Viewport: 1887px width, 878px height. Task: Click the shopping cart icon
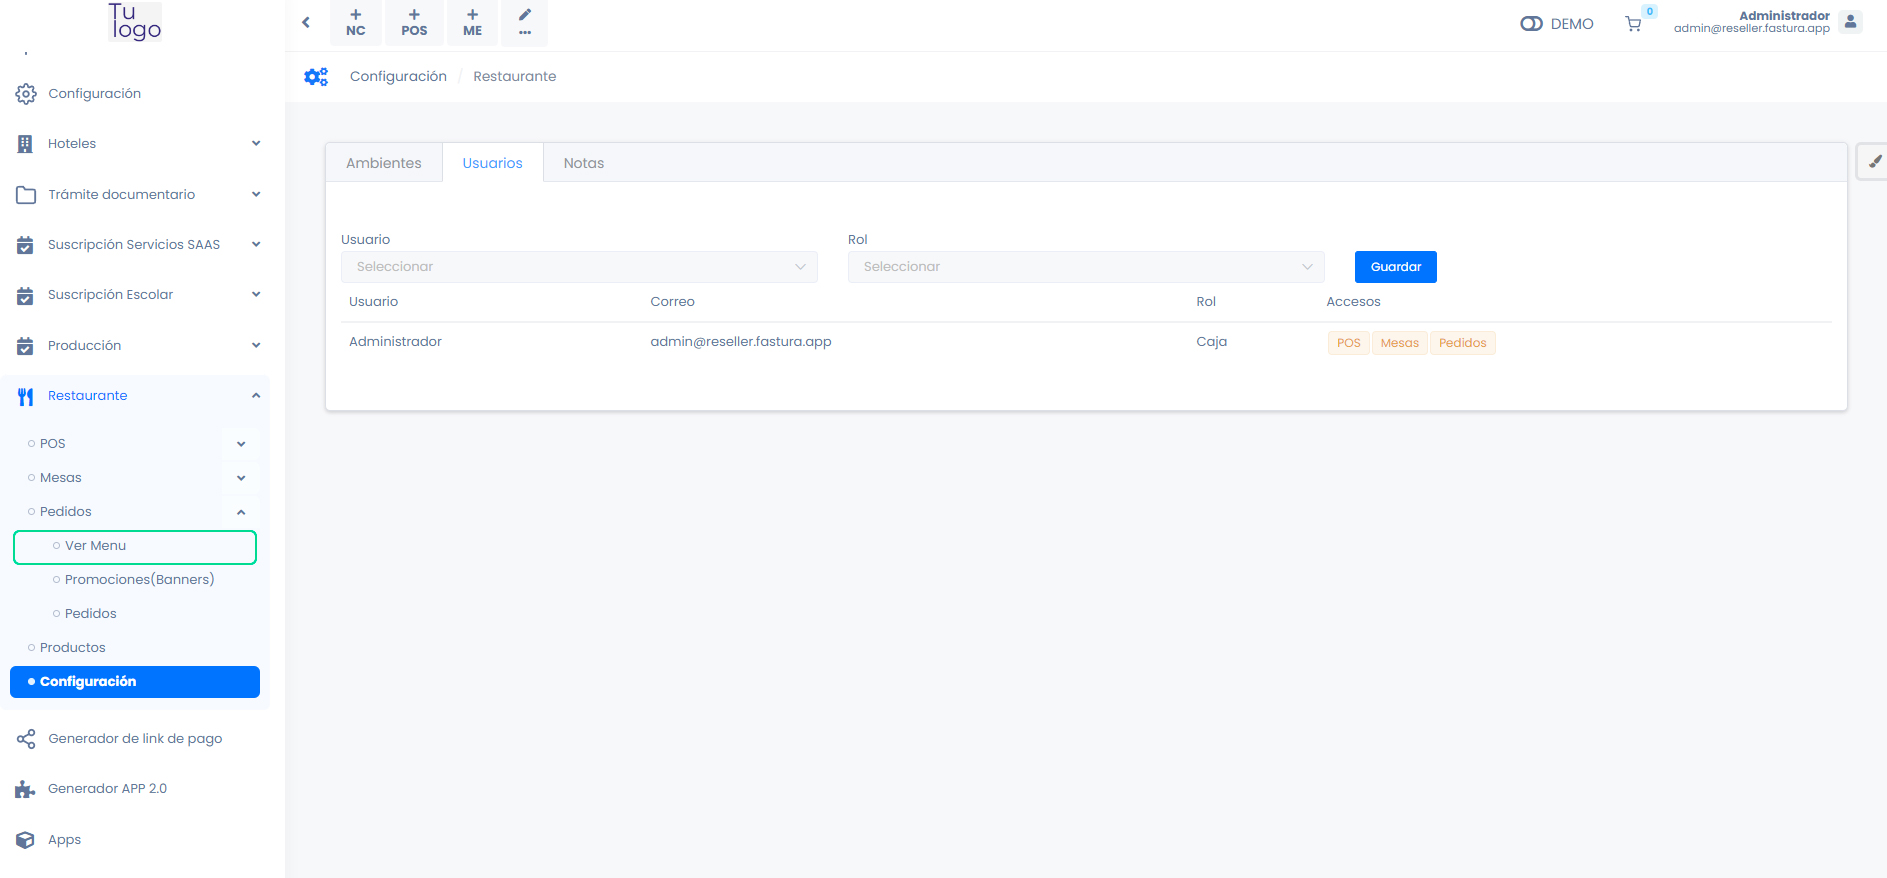(x=1633, y=24)
